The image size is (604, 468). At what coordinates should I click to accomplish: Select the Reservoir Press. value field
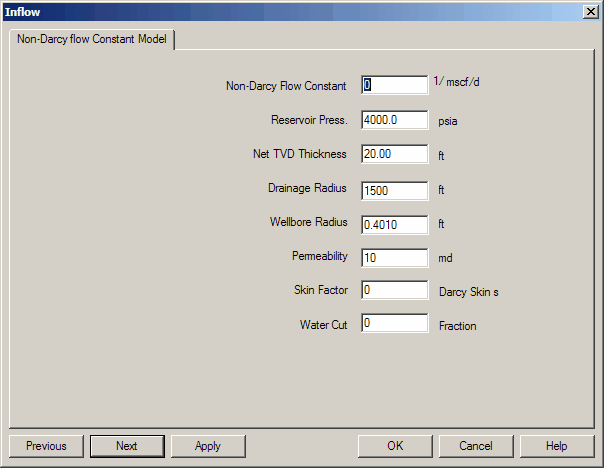click(395, 120)
